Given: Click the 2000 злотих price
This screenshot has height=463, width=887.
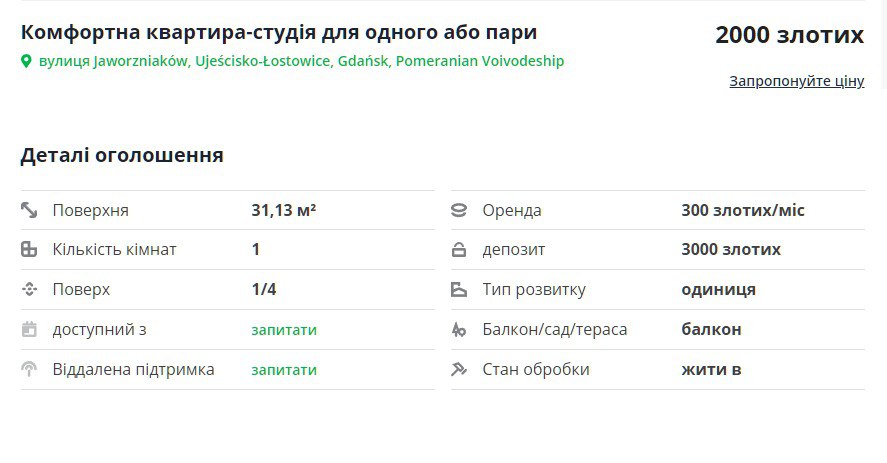Looking at the screenshot, I should pyautogui.click(x=789, y=35).
